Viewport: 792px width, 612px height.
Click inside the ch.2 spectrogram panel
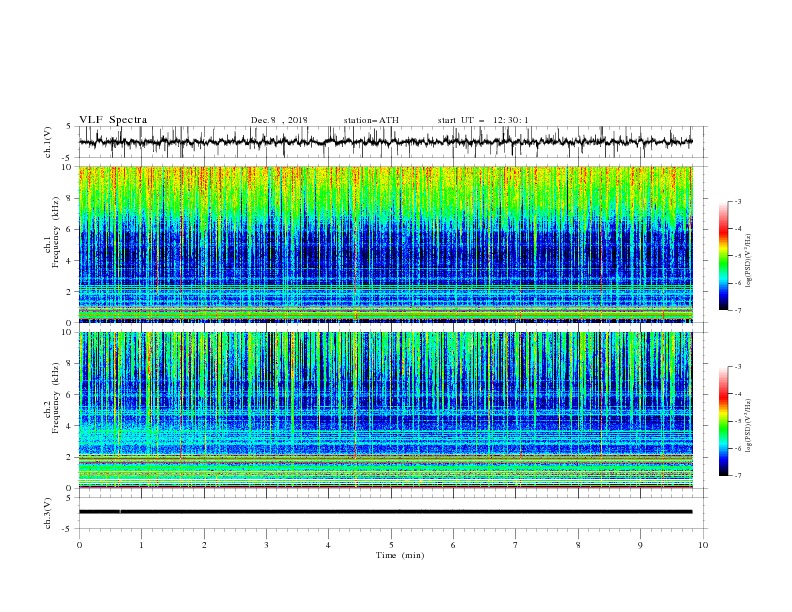(x=386, y=410)
